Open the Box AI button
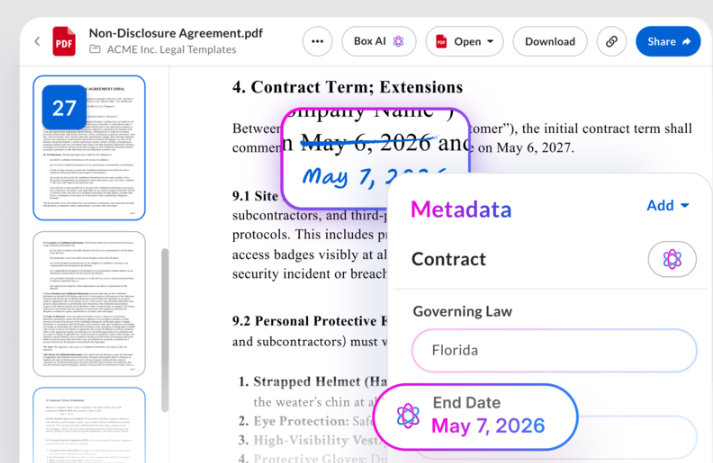The height and width of the screenshot is (463, 713). coord(379,41)
